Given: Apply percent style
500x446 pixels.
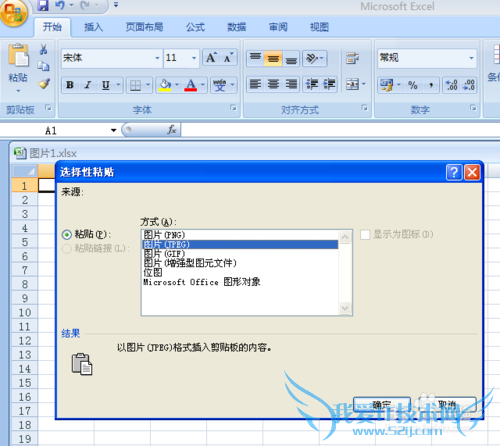Looking at the screenshot, I should tap(413, 85).
